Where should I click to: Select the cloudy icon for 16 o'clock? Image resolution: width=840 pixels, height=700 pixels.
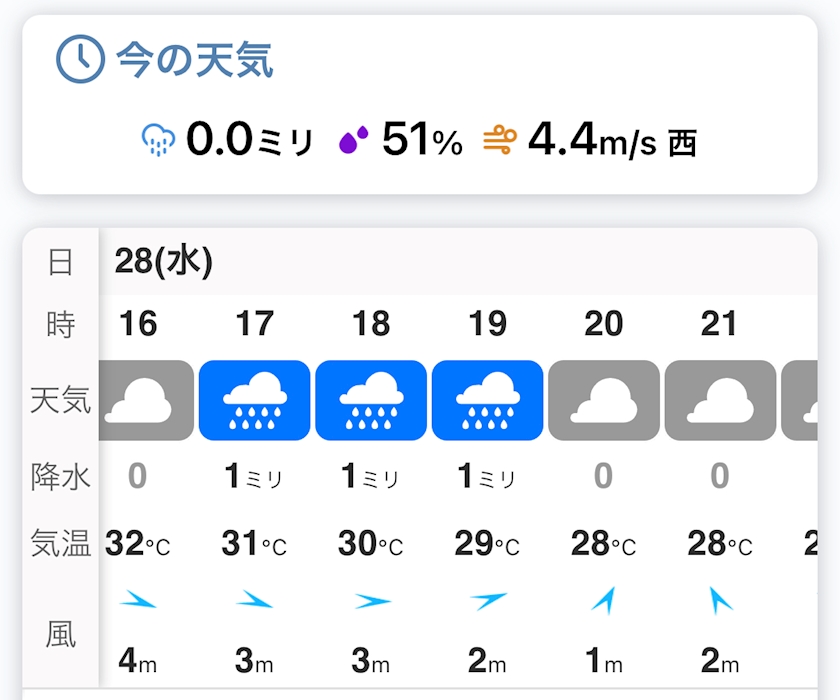(147, 401)
